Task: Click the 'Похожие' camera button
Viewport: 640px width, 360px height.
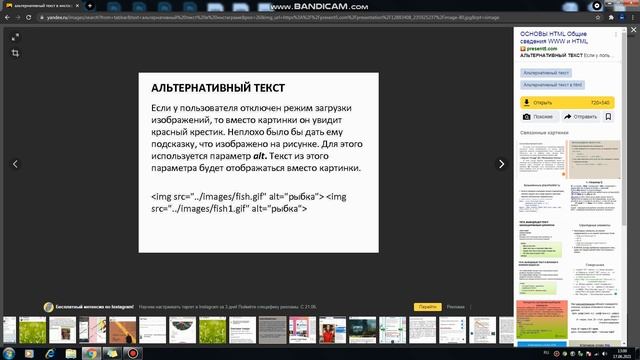Action: (539, 117)
